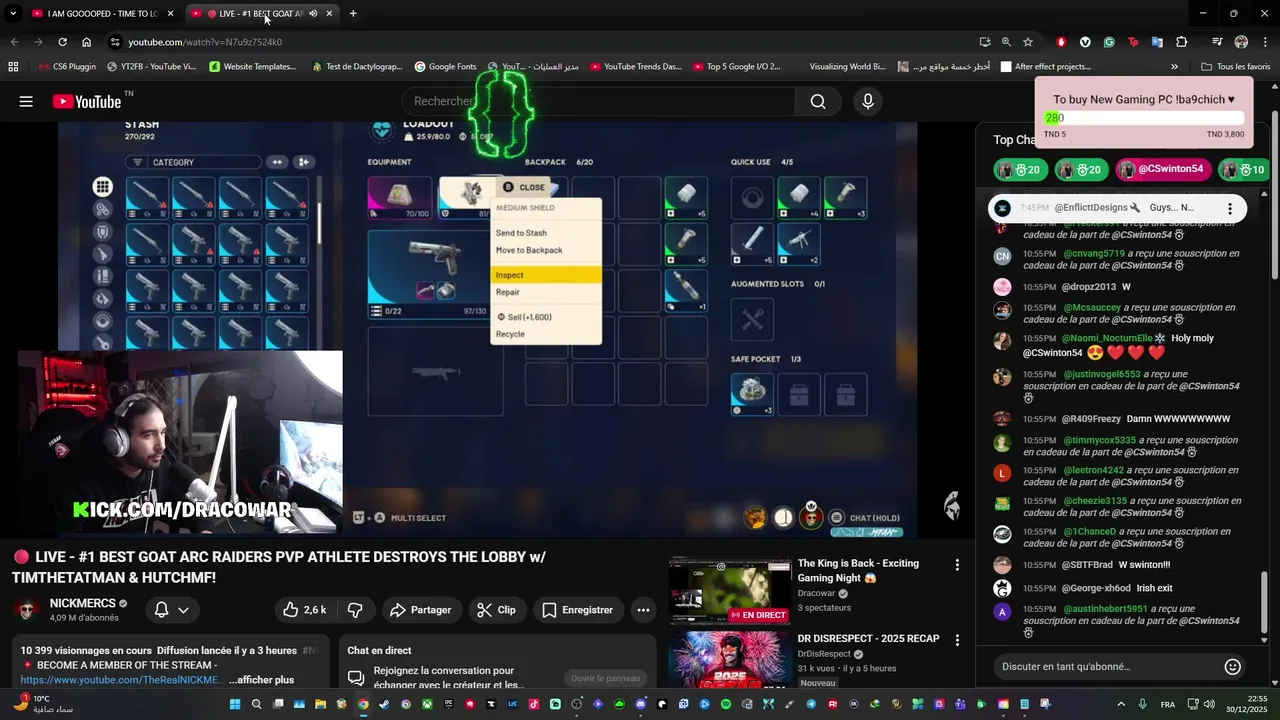Image resolution: width=1280 pixels, height=720 pixels.
Task: Expand description with afficher plus
Action: [x=261, y=680]
